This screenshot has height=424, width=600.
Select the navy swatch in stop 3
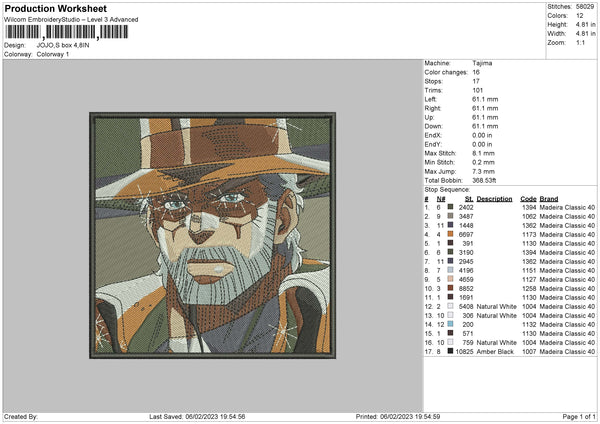click(449, 225)
